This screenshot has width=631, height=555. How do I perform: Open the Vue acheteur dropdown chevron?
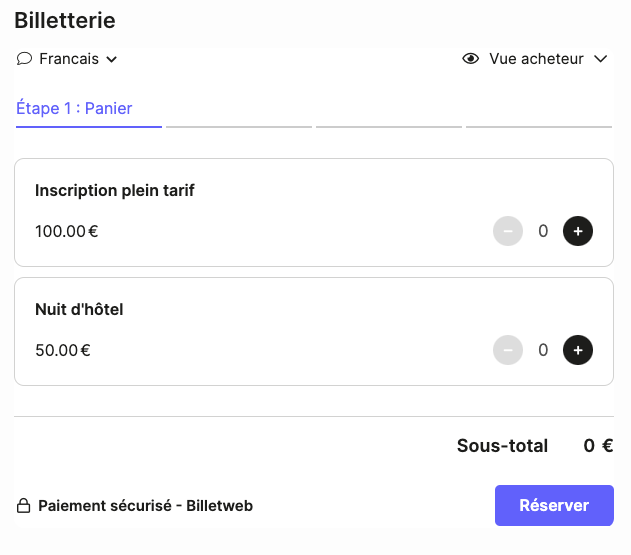pos(600,59)
